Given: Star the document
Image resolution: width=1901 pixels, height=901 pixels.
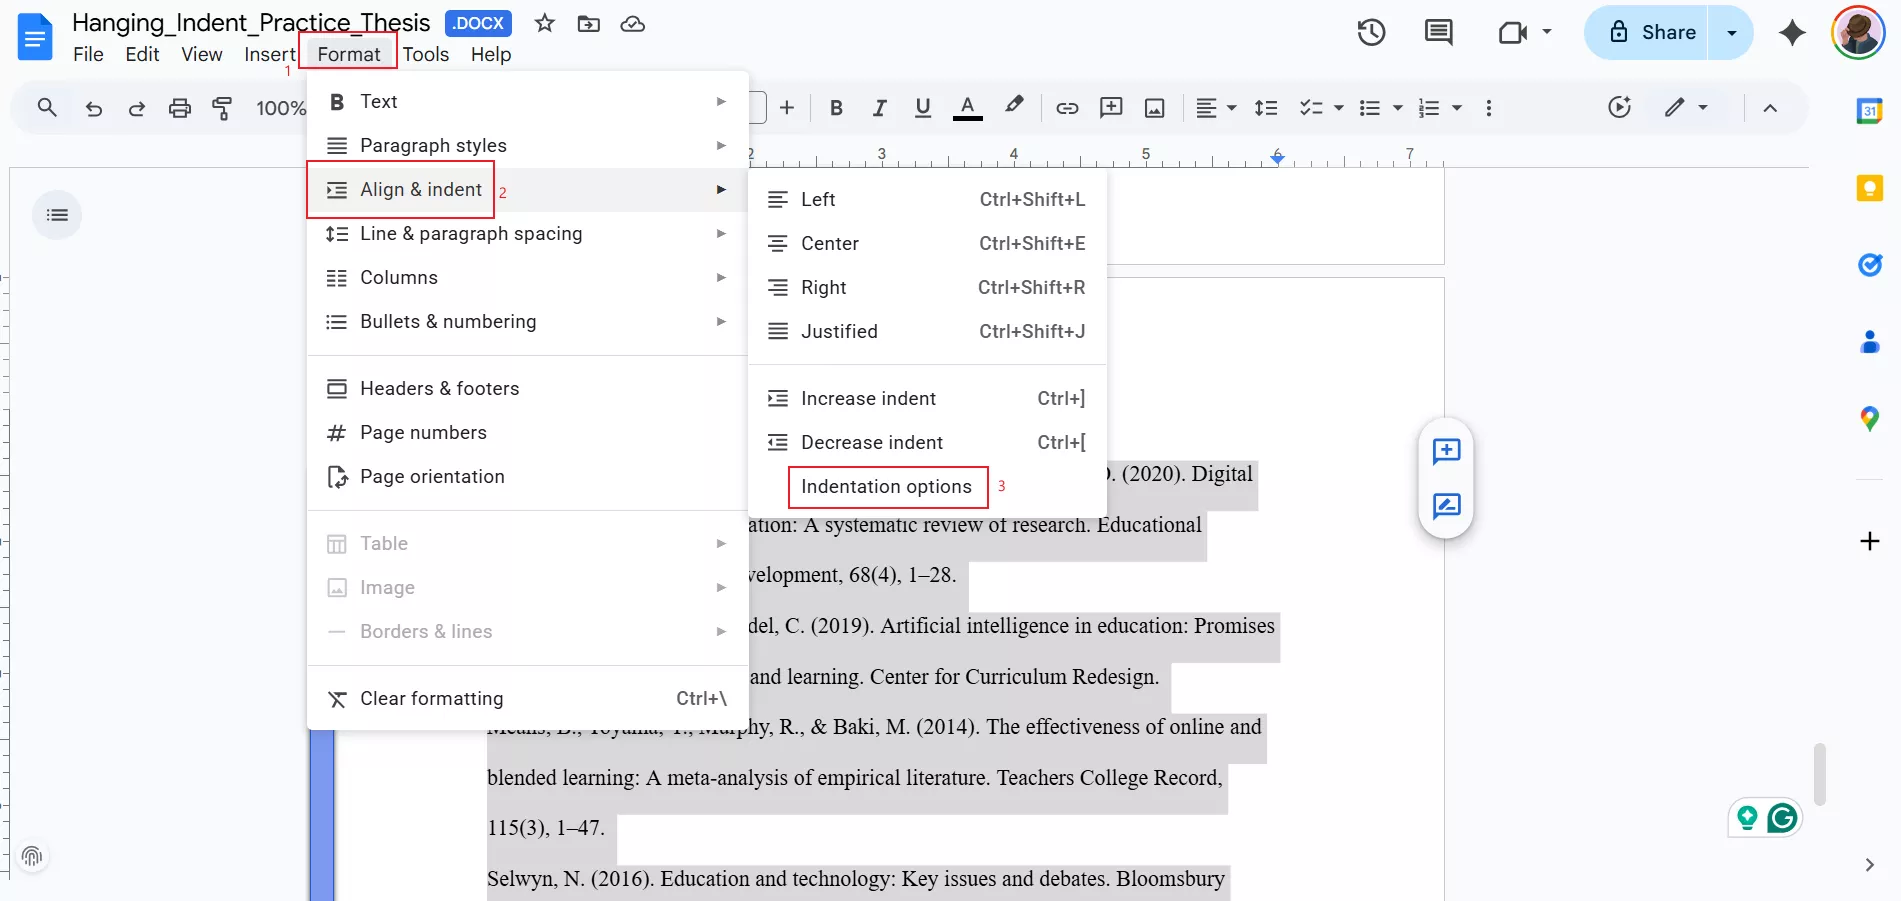Looking at the screenshot, I should click(545, 23).
